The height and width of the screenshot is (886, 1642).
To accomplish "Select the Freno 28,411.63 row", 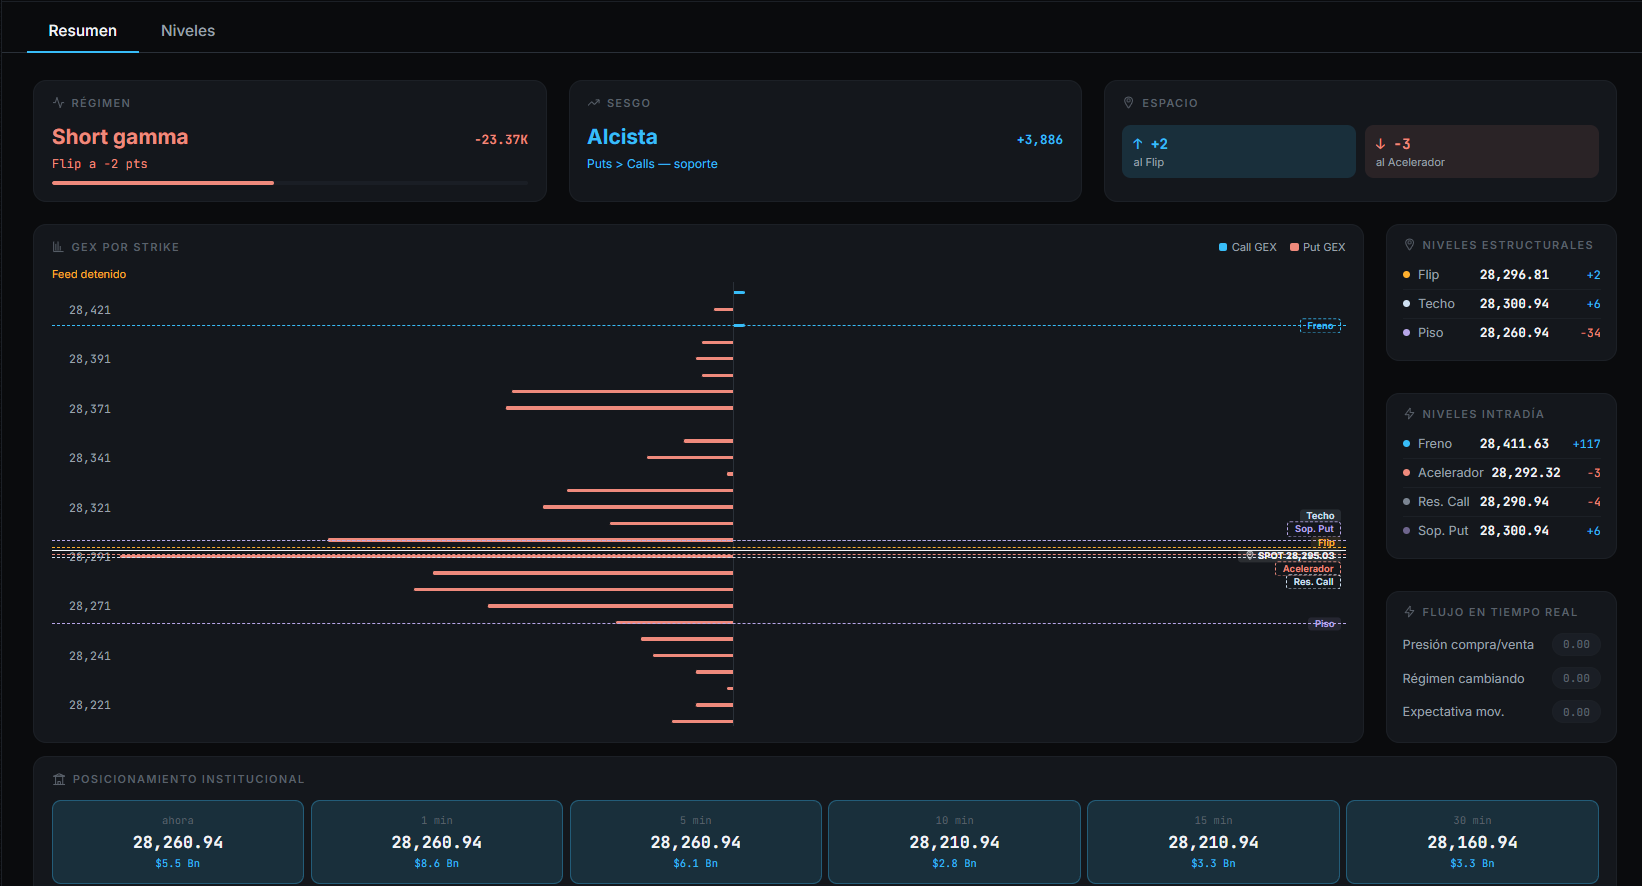I will point(1501,444).
